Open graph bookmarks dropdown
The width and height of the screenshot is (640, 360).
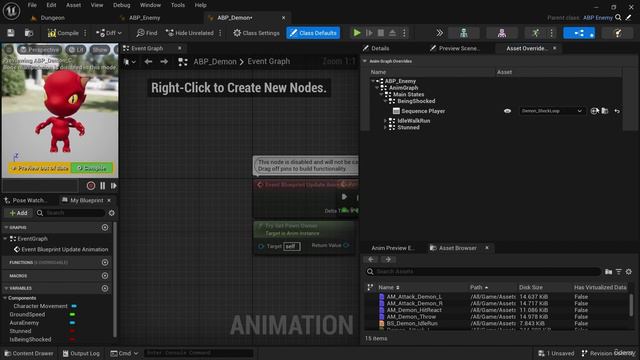[x=130, y=62]
